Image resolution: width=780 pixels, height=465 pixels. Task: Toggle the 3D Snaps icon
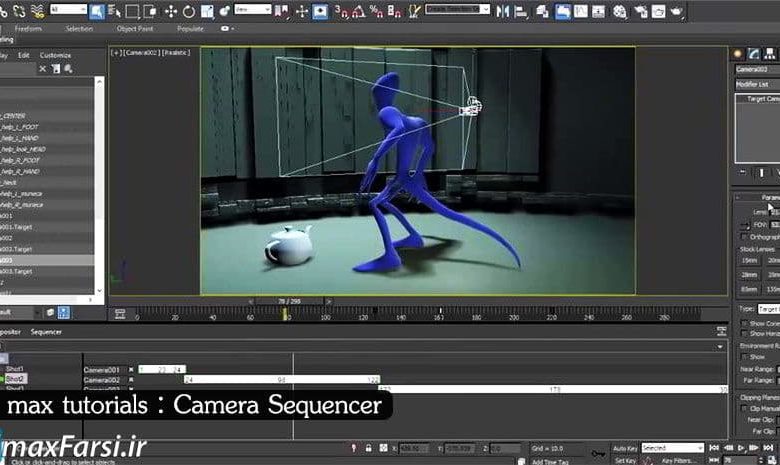[341, 11]
